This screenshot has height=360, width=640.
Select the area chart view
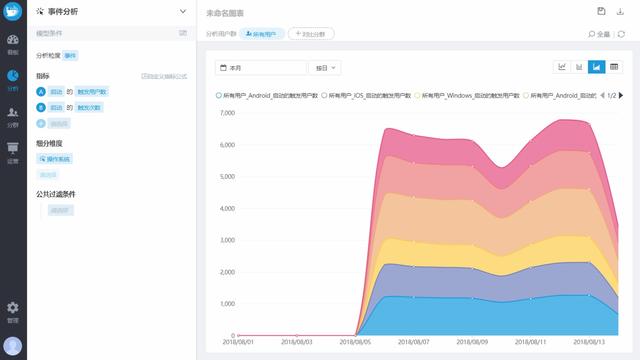tap(596, 67)
